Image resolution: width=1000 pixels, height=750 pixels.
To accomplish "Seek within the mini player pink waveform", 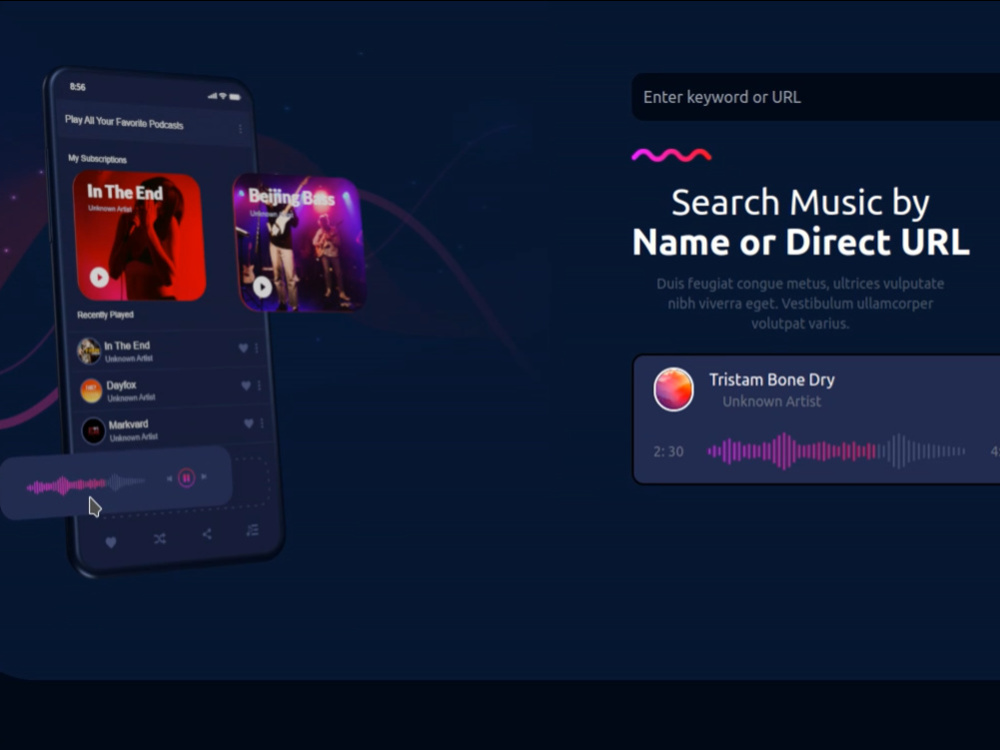I will pyautogui.click(x=85, y=485).
